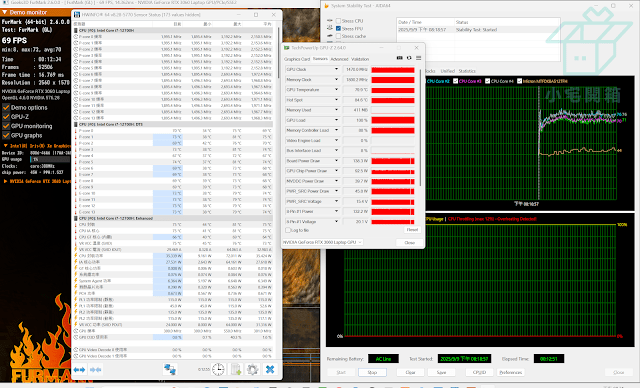640x388 pixels.
Task: Switch to Statistics tab in AIDA64
Action: 467,71
